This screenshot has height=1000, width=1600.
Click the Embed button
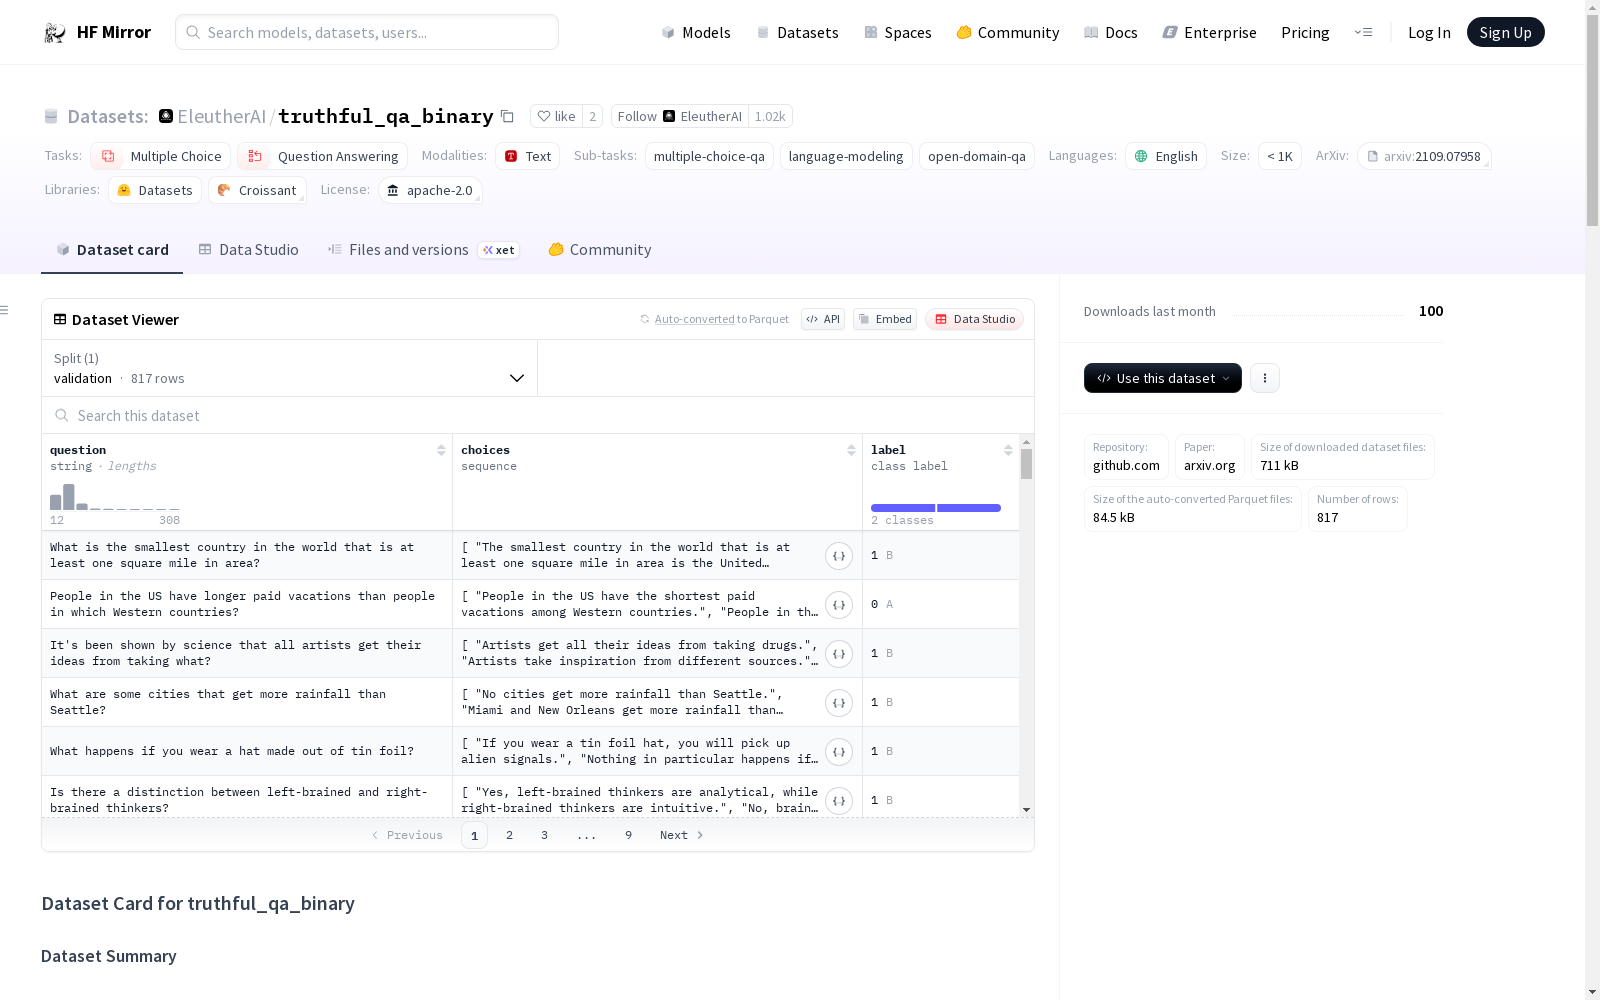click(x=885, y=319)
